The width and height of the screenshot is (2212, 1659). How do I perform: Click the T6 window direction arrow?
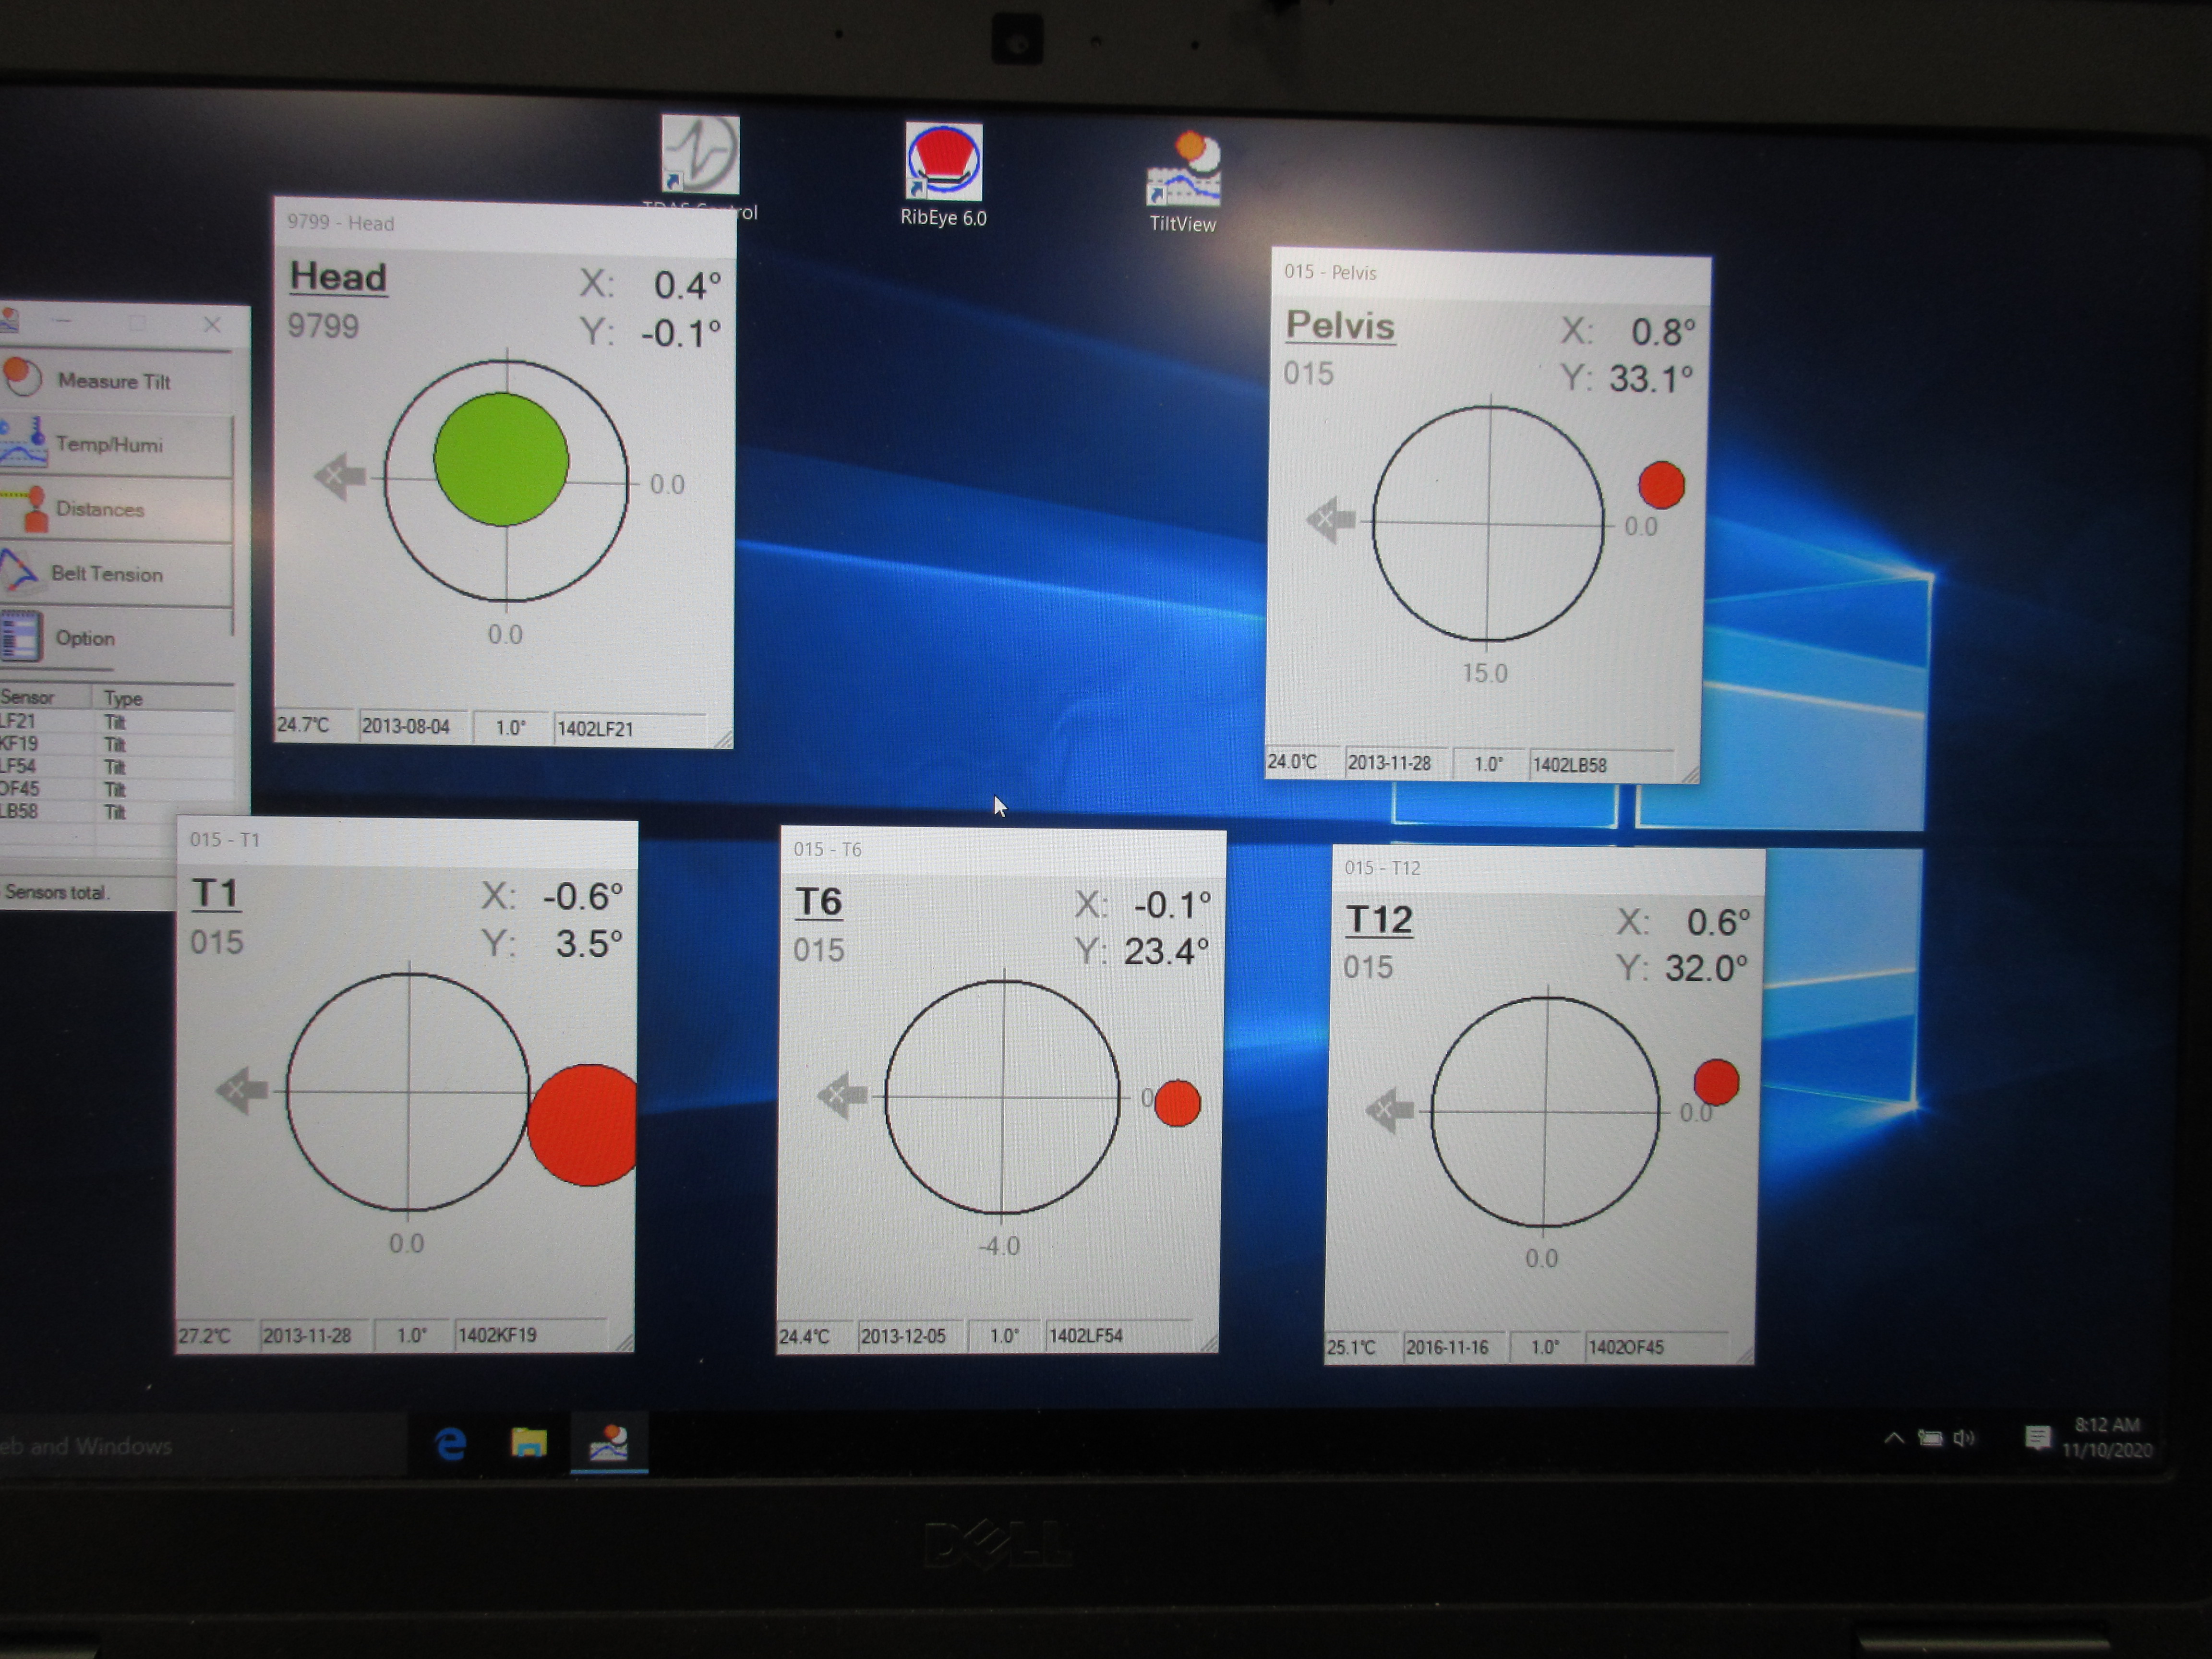point(842,1096)
